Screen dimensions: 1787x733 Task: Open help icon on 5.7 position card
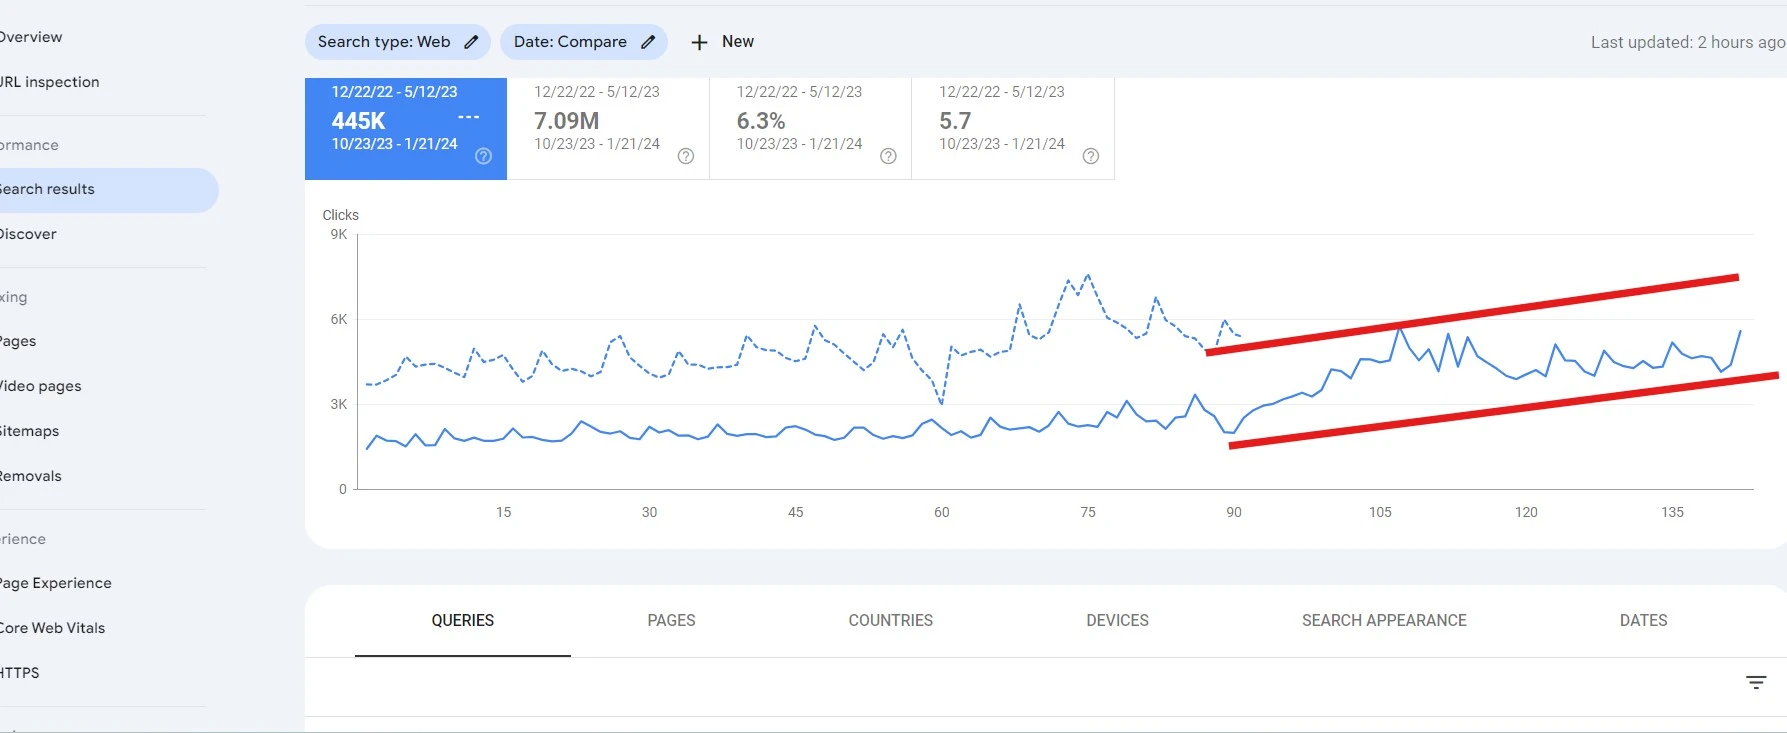pos(1091,156)
